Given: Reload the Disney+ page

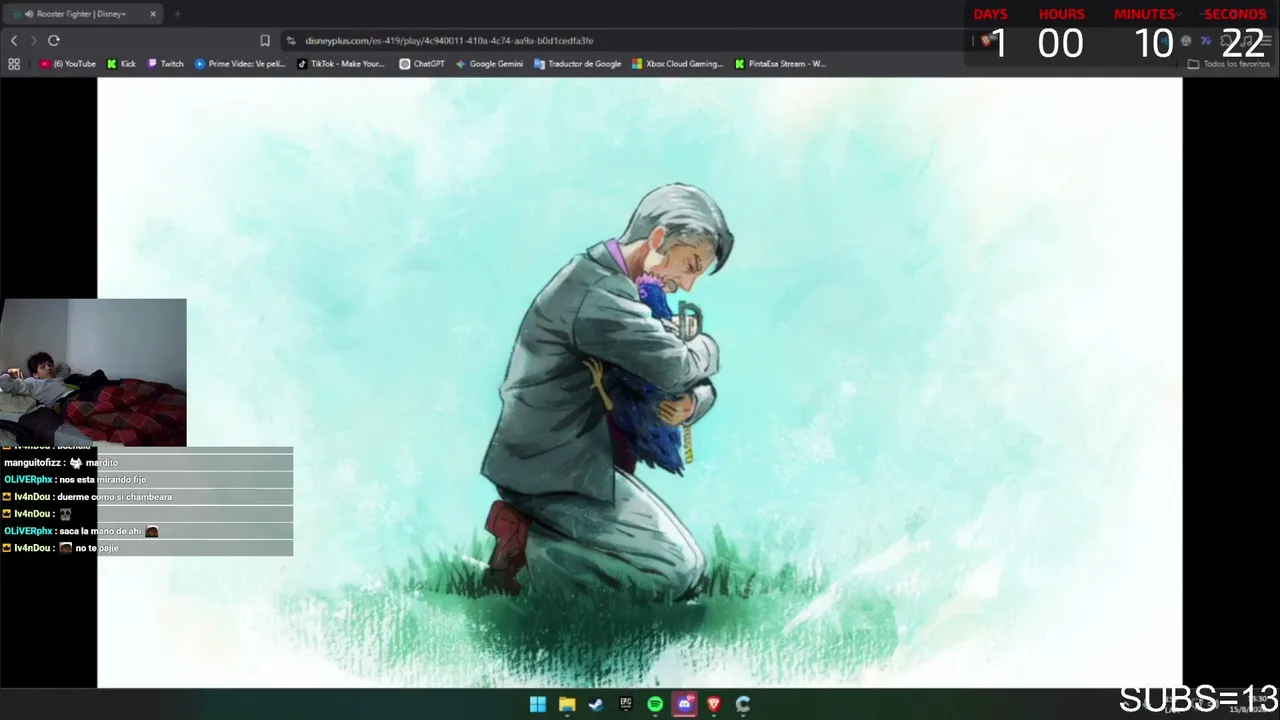Looking at the screenshot, I should click(x=54, y=40).
